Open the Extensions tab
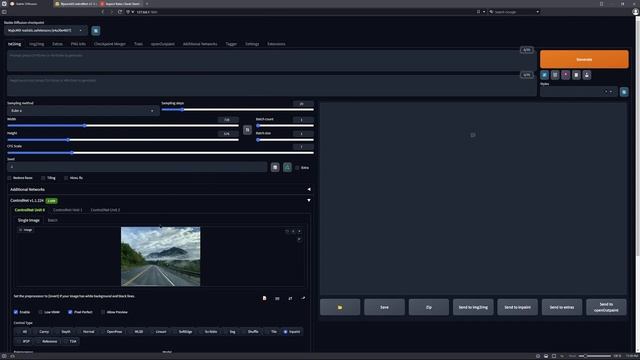640x360 pixels. point(276,44)
